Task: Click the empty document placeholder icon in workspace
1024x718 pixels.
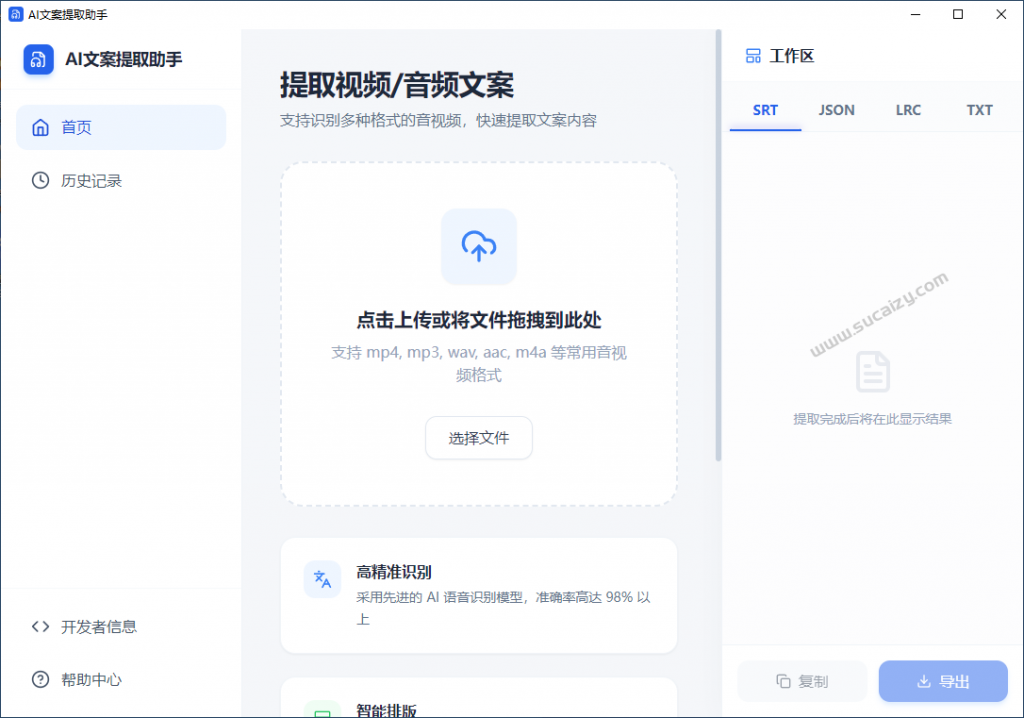Action: tap(872, 372)
